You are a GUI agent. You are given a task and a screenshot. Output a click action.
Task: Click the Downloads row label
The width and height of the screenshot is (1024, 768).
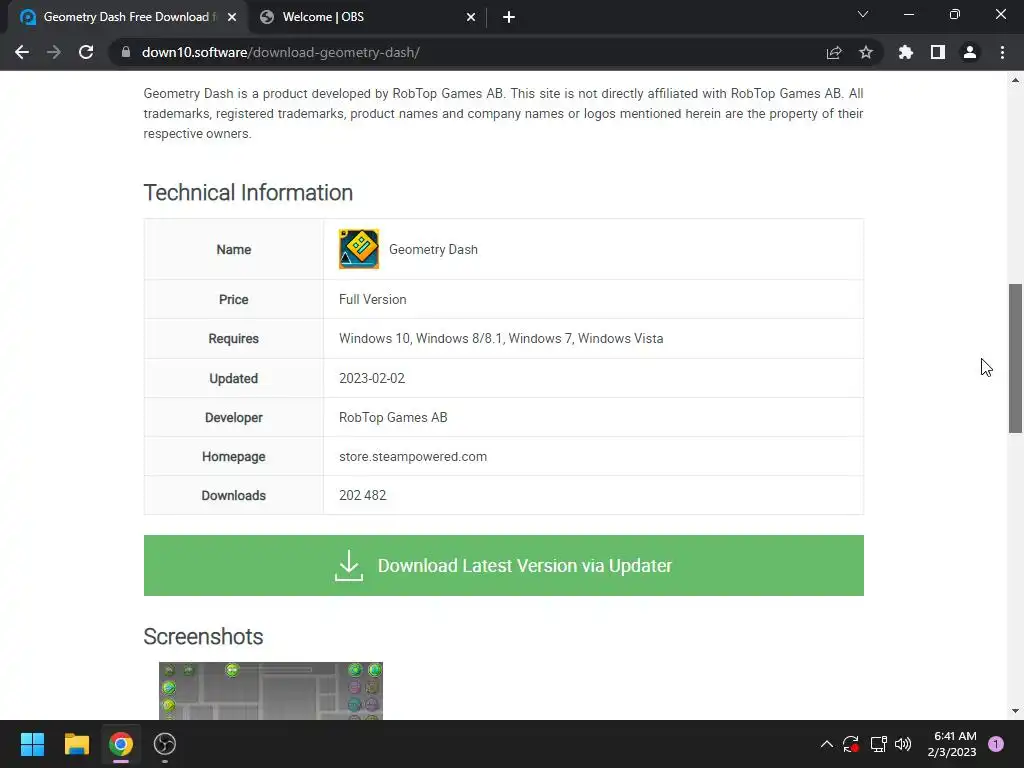click(234, 495)
